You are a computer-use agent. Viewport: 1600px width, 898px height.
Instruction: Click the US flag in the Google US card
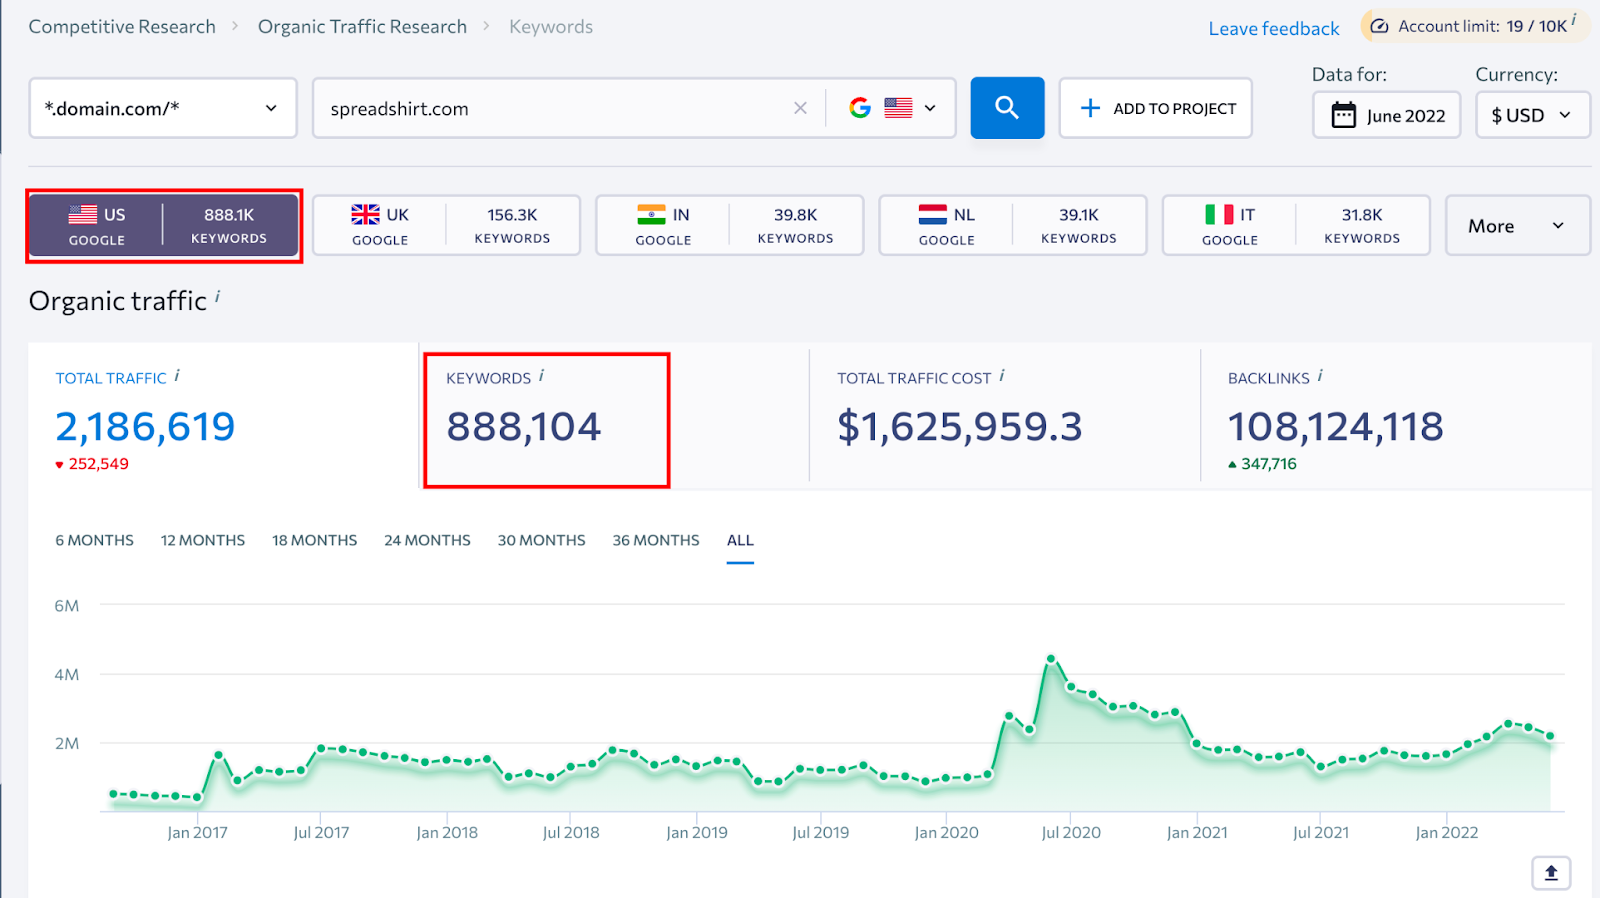pos(83,214)
